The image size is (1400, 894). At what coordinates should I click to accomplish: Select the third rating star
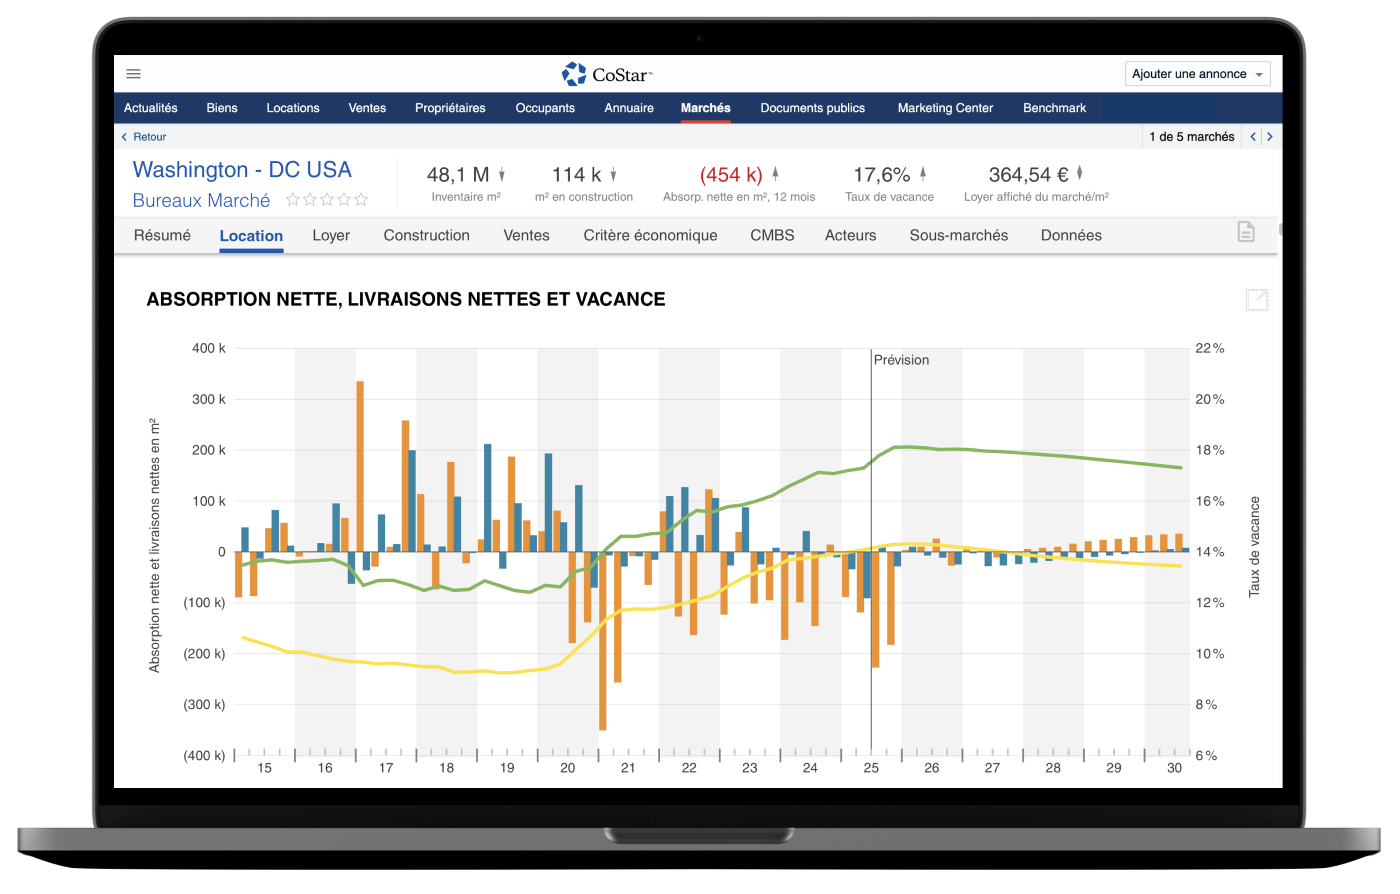[x=327, y=200]
